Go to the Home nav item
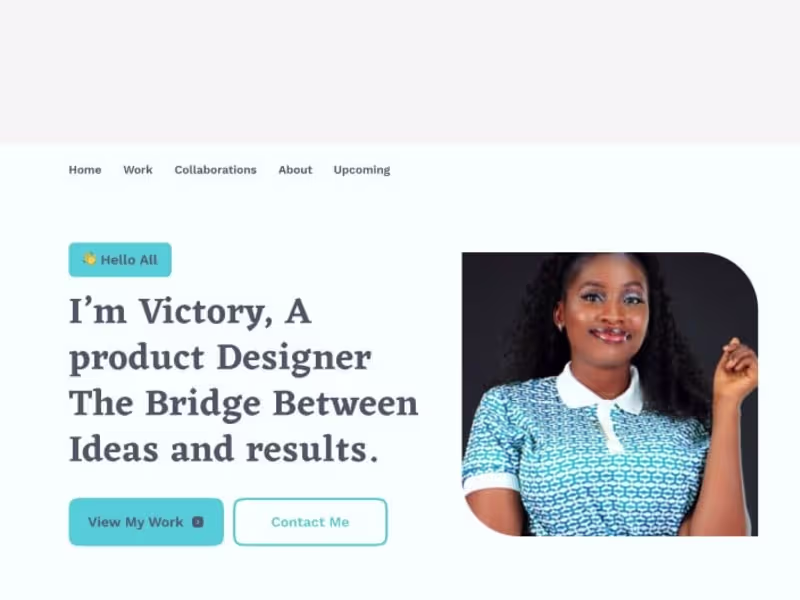Viewport: 800px width, 600px height. [85, 170]
